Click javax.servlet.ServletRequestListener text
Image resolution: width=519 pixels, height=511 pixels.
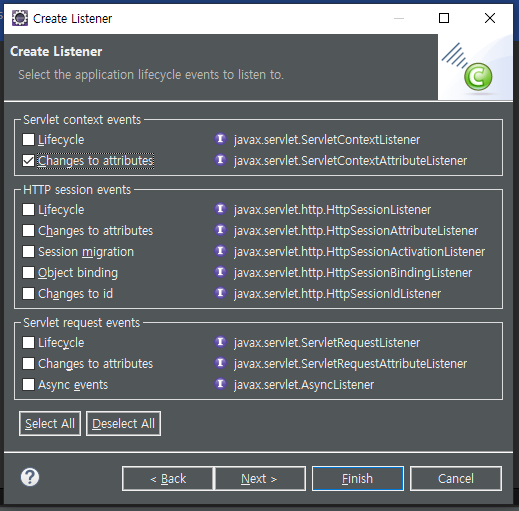pyautogui.click(x=327, y=343)
